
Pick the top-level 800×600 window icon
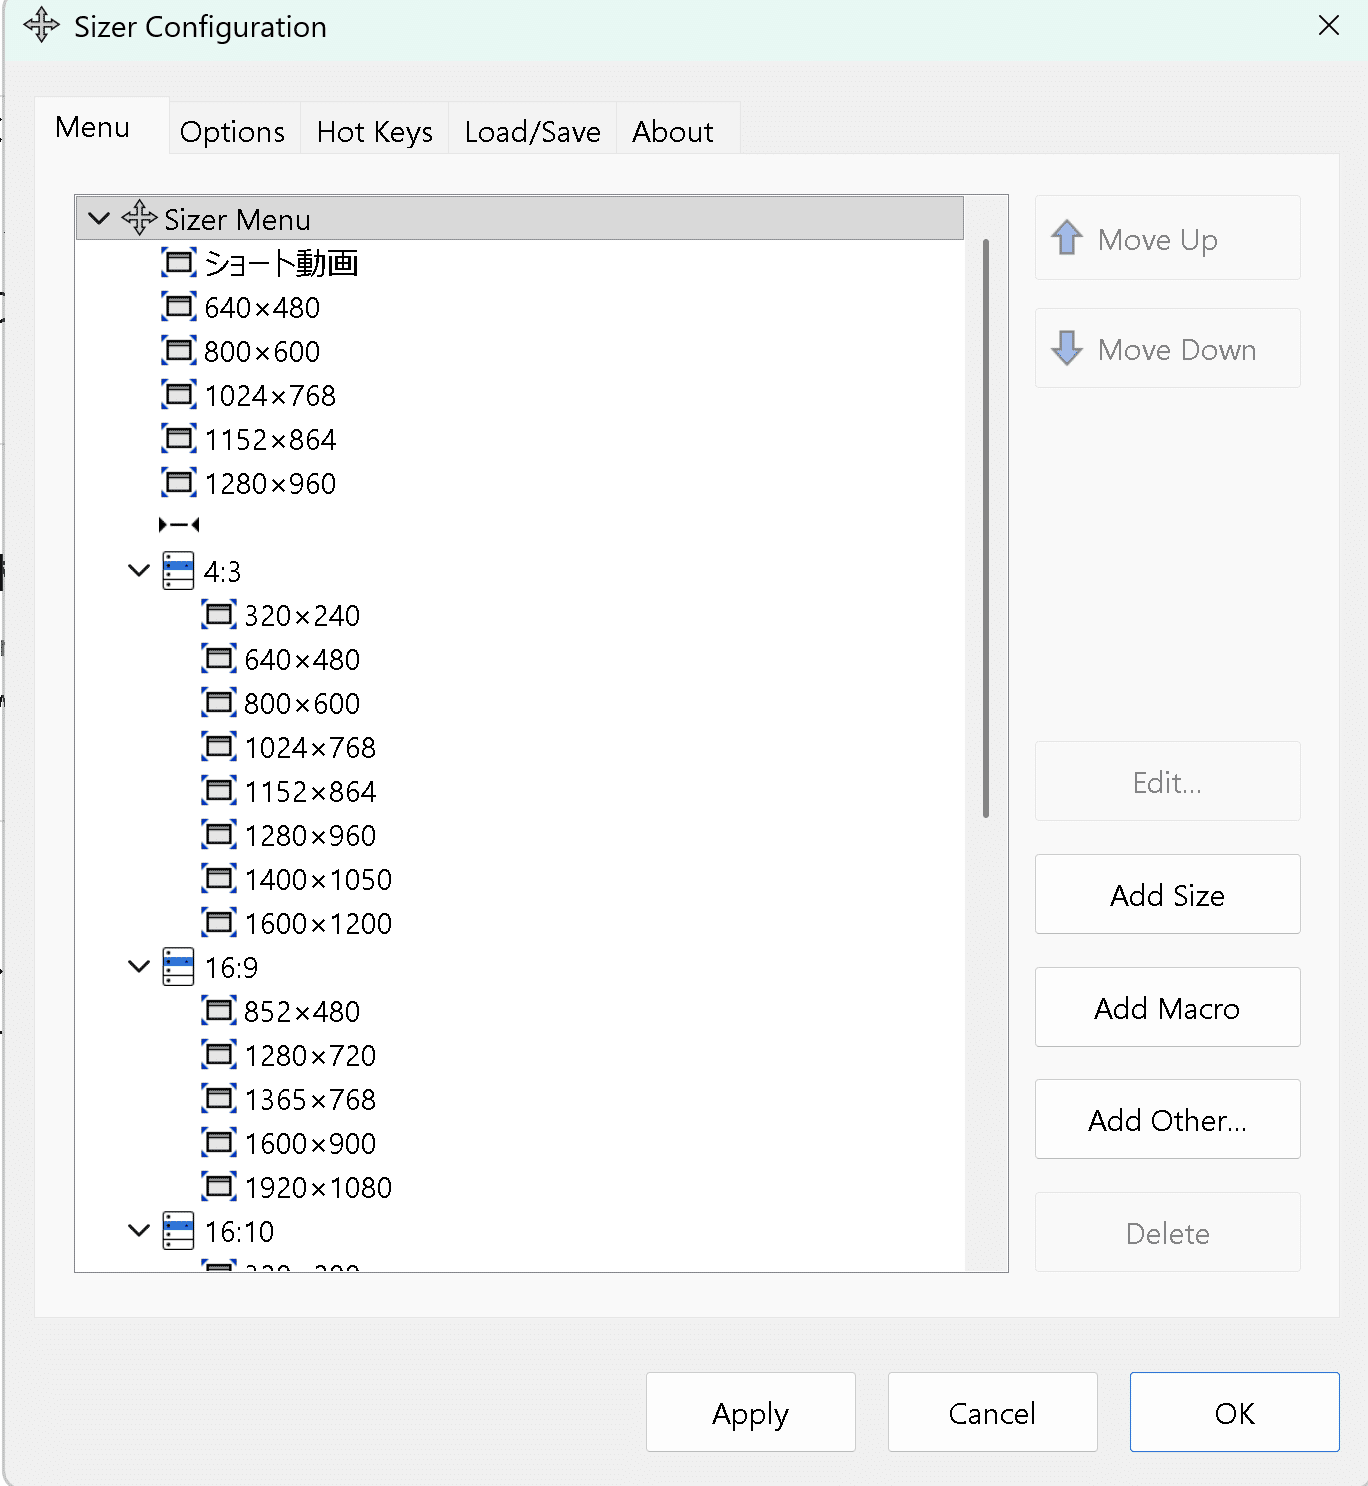click(179, 351)
